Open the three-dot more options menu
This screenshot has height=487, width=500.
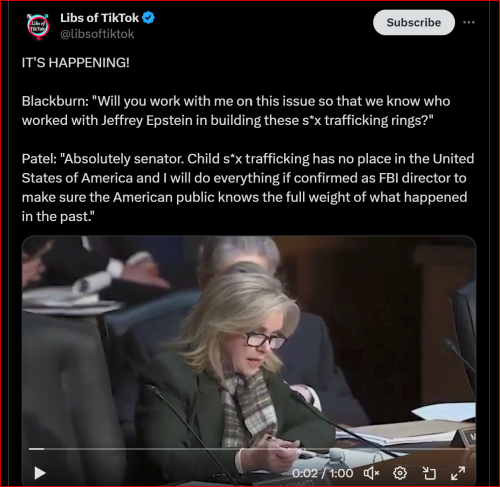(x=469, y=22)
